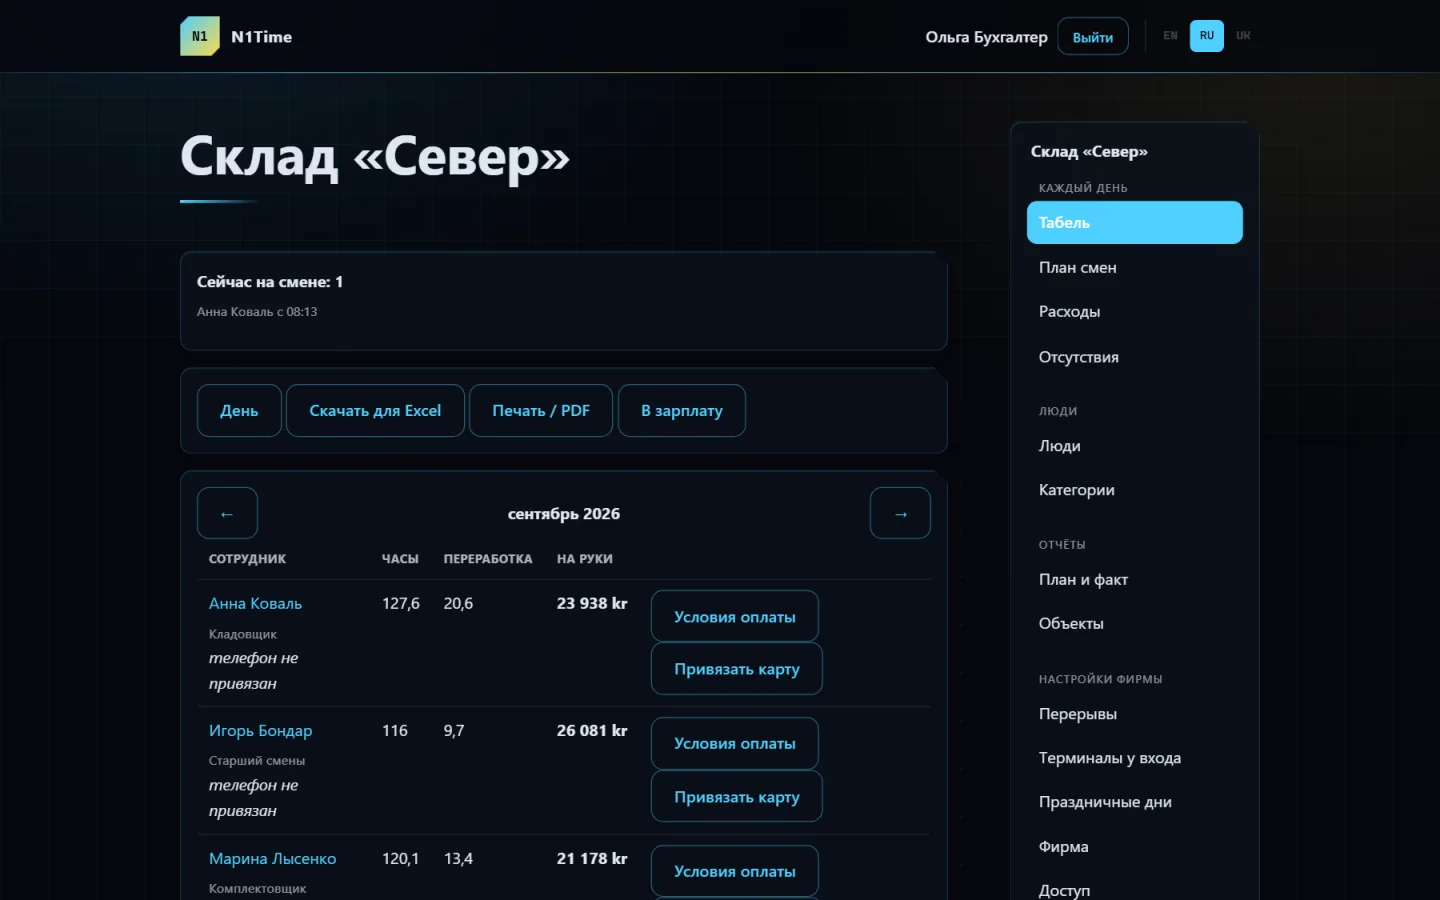1440x900 pixels.
Task: Click Анна Коваль hours 127,6
Action: click(401, 604)
